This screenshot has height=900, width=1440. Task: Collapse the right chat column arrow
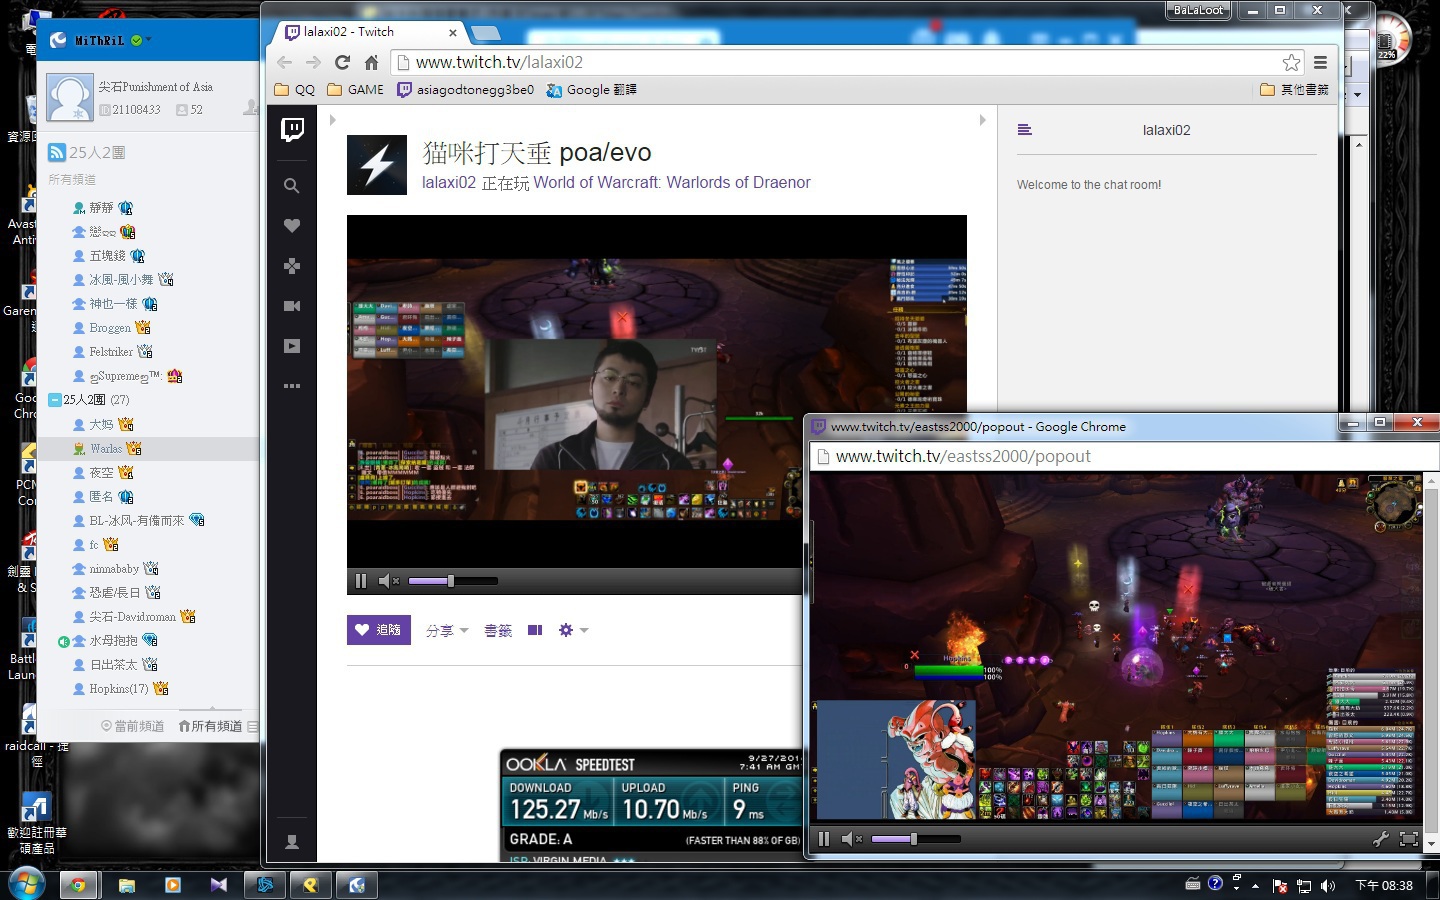(x=982, y=120)
